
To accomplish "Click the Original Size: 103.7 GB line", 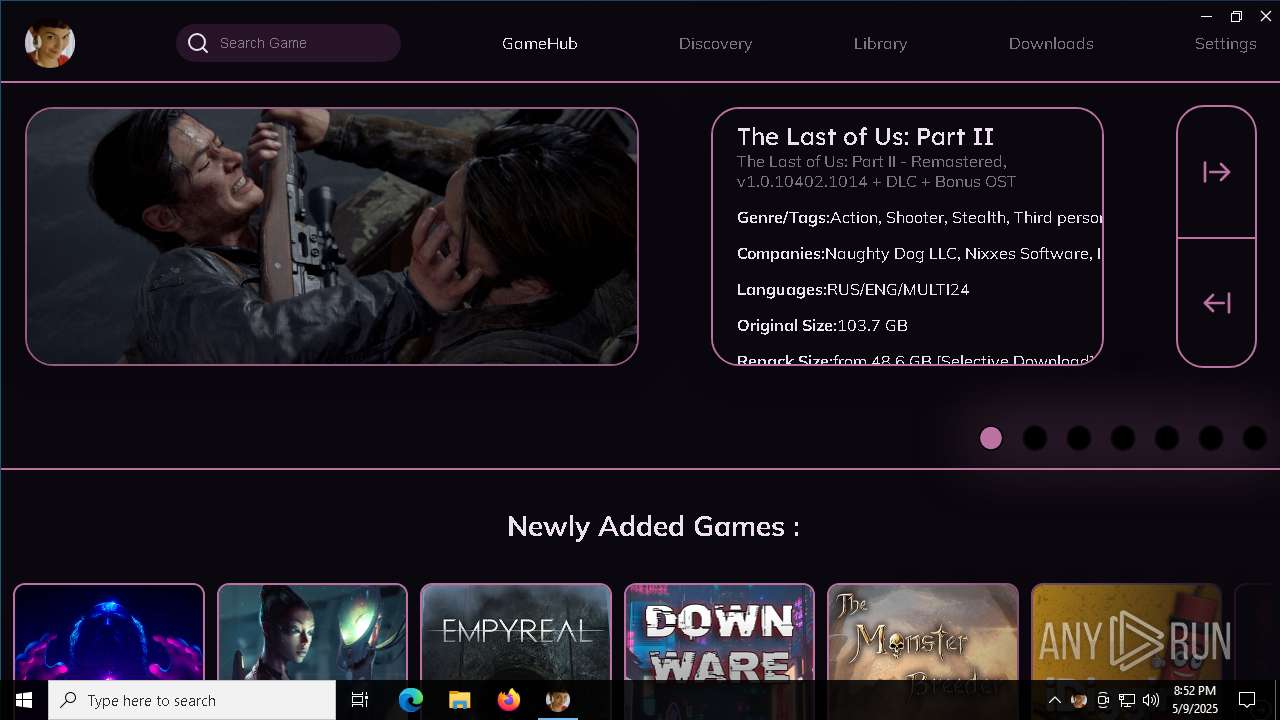I will pyautogui.click(x=822, y=325).
